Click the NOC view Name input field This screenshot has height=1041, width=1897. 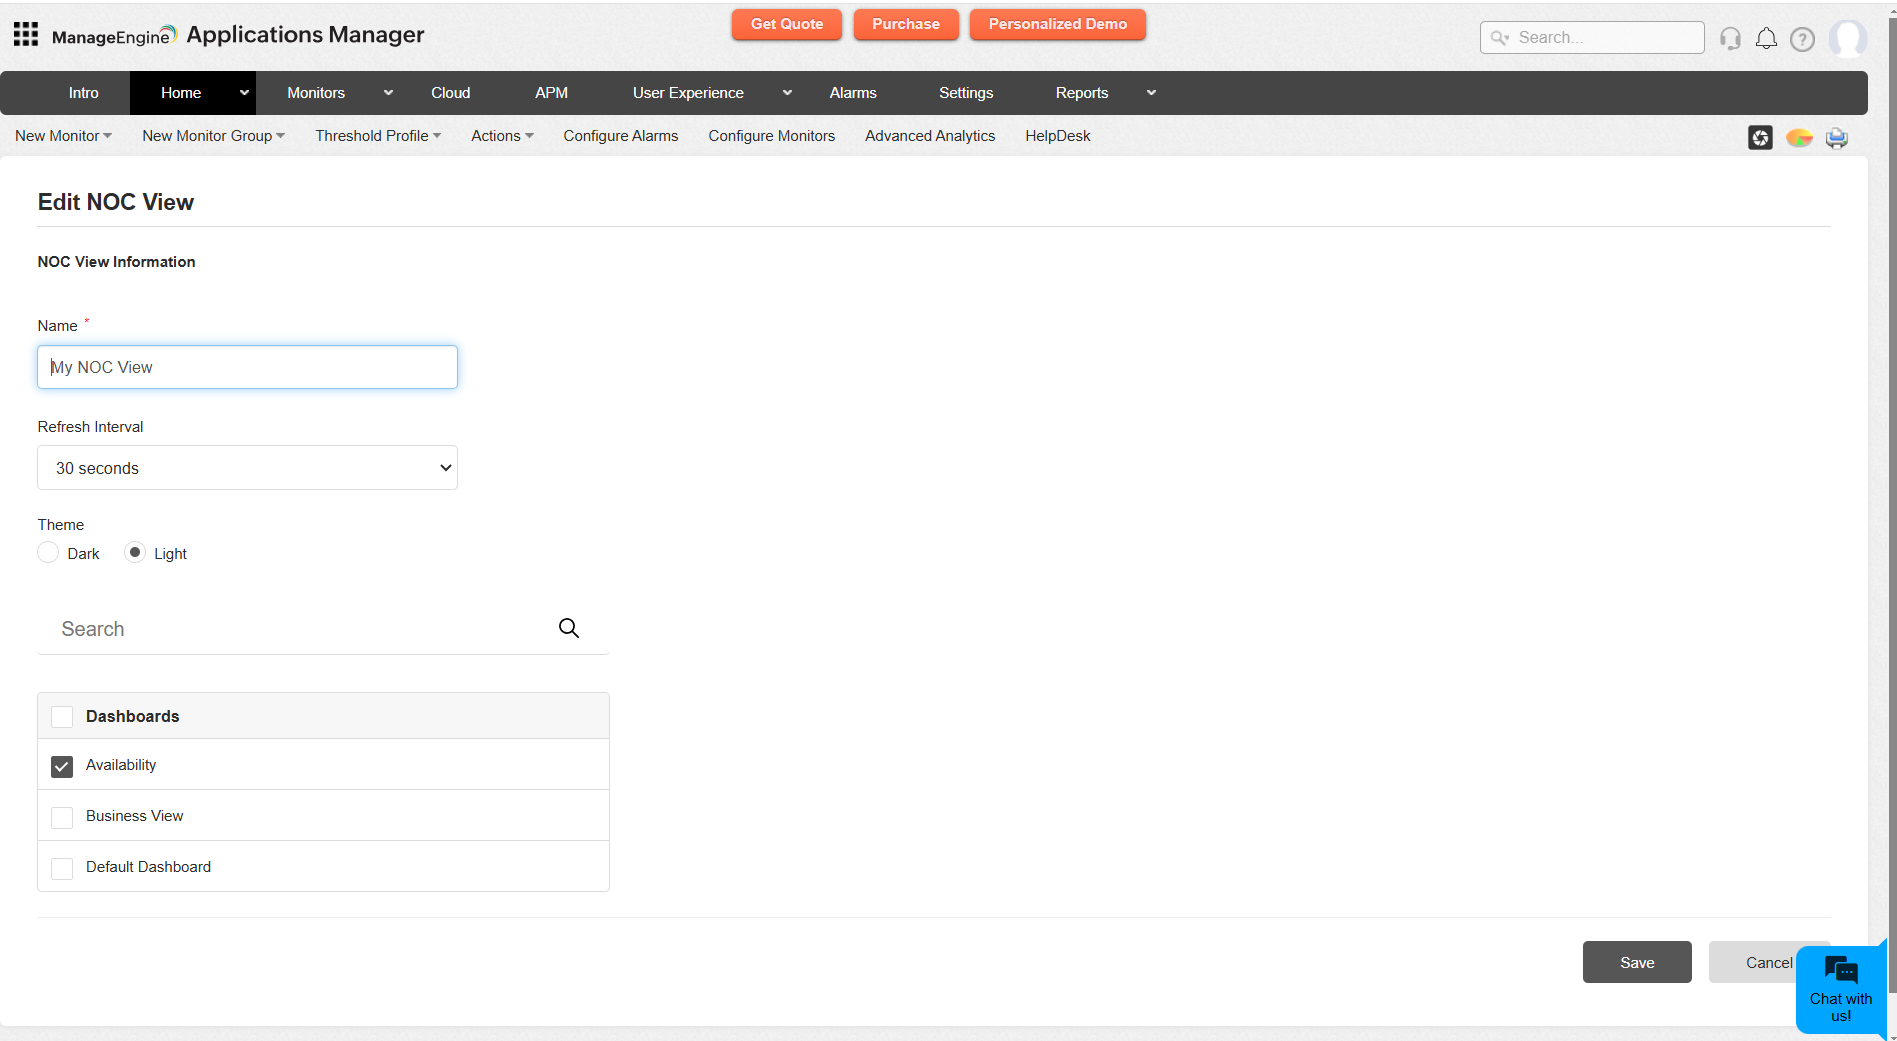pyautogui.click(x=247, y=367)
